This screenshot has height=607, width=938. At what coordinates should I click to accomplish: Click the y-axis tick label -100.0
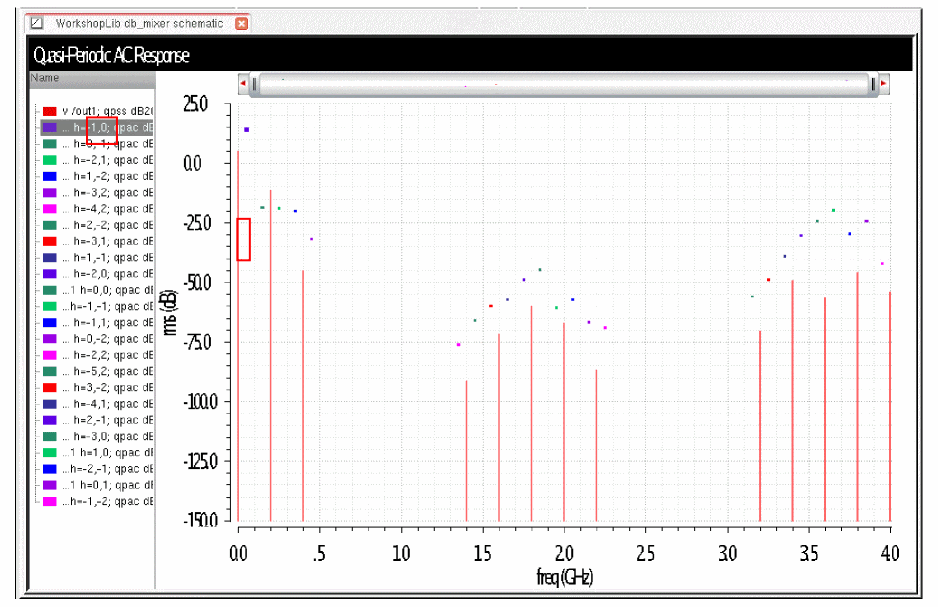pyautogui.click(x=200, y=401)
